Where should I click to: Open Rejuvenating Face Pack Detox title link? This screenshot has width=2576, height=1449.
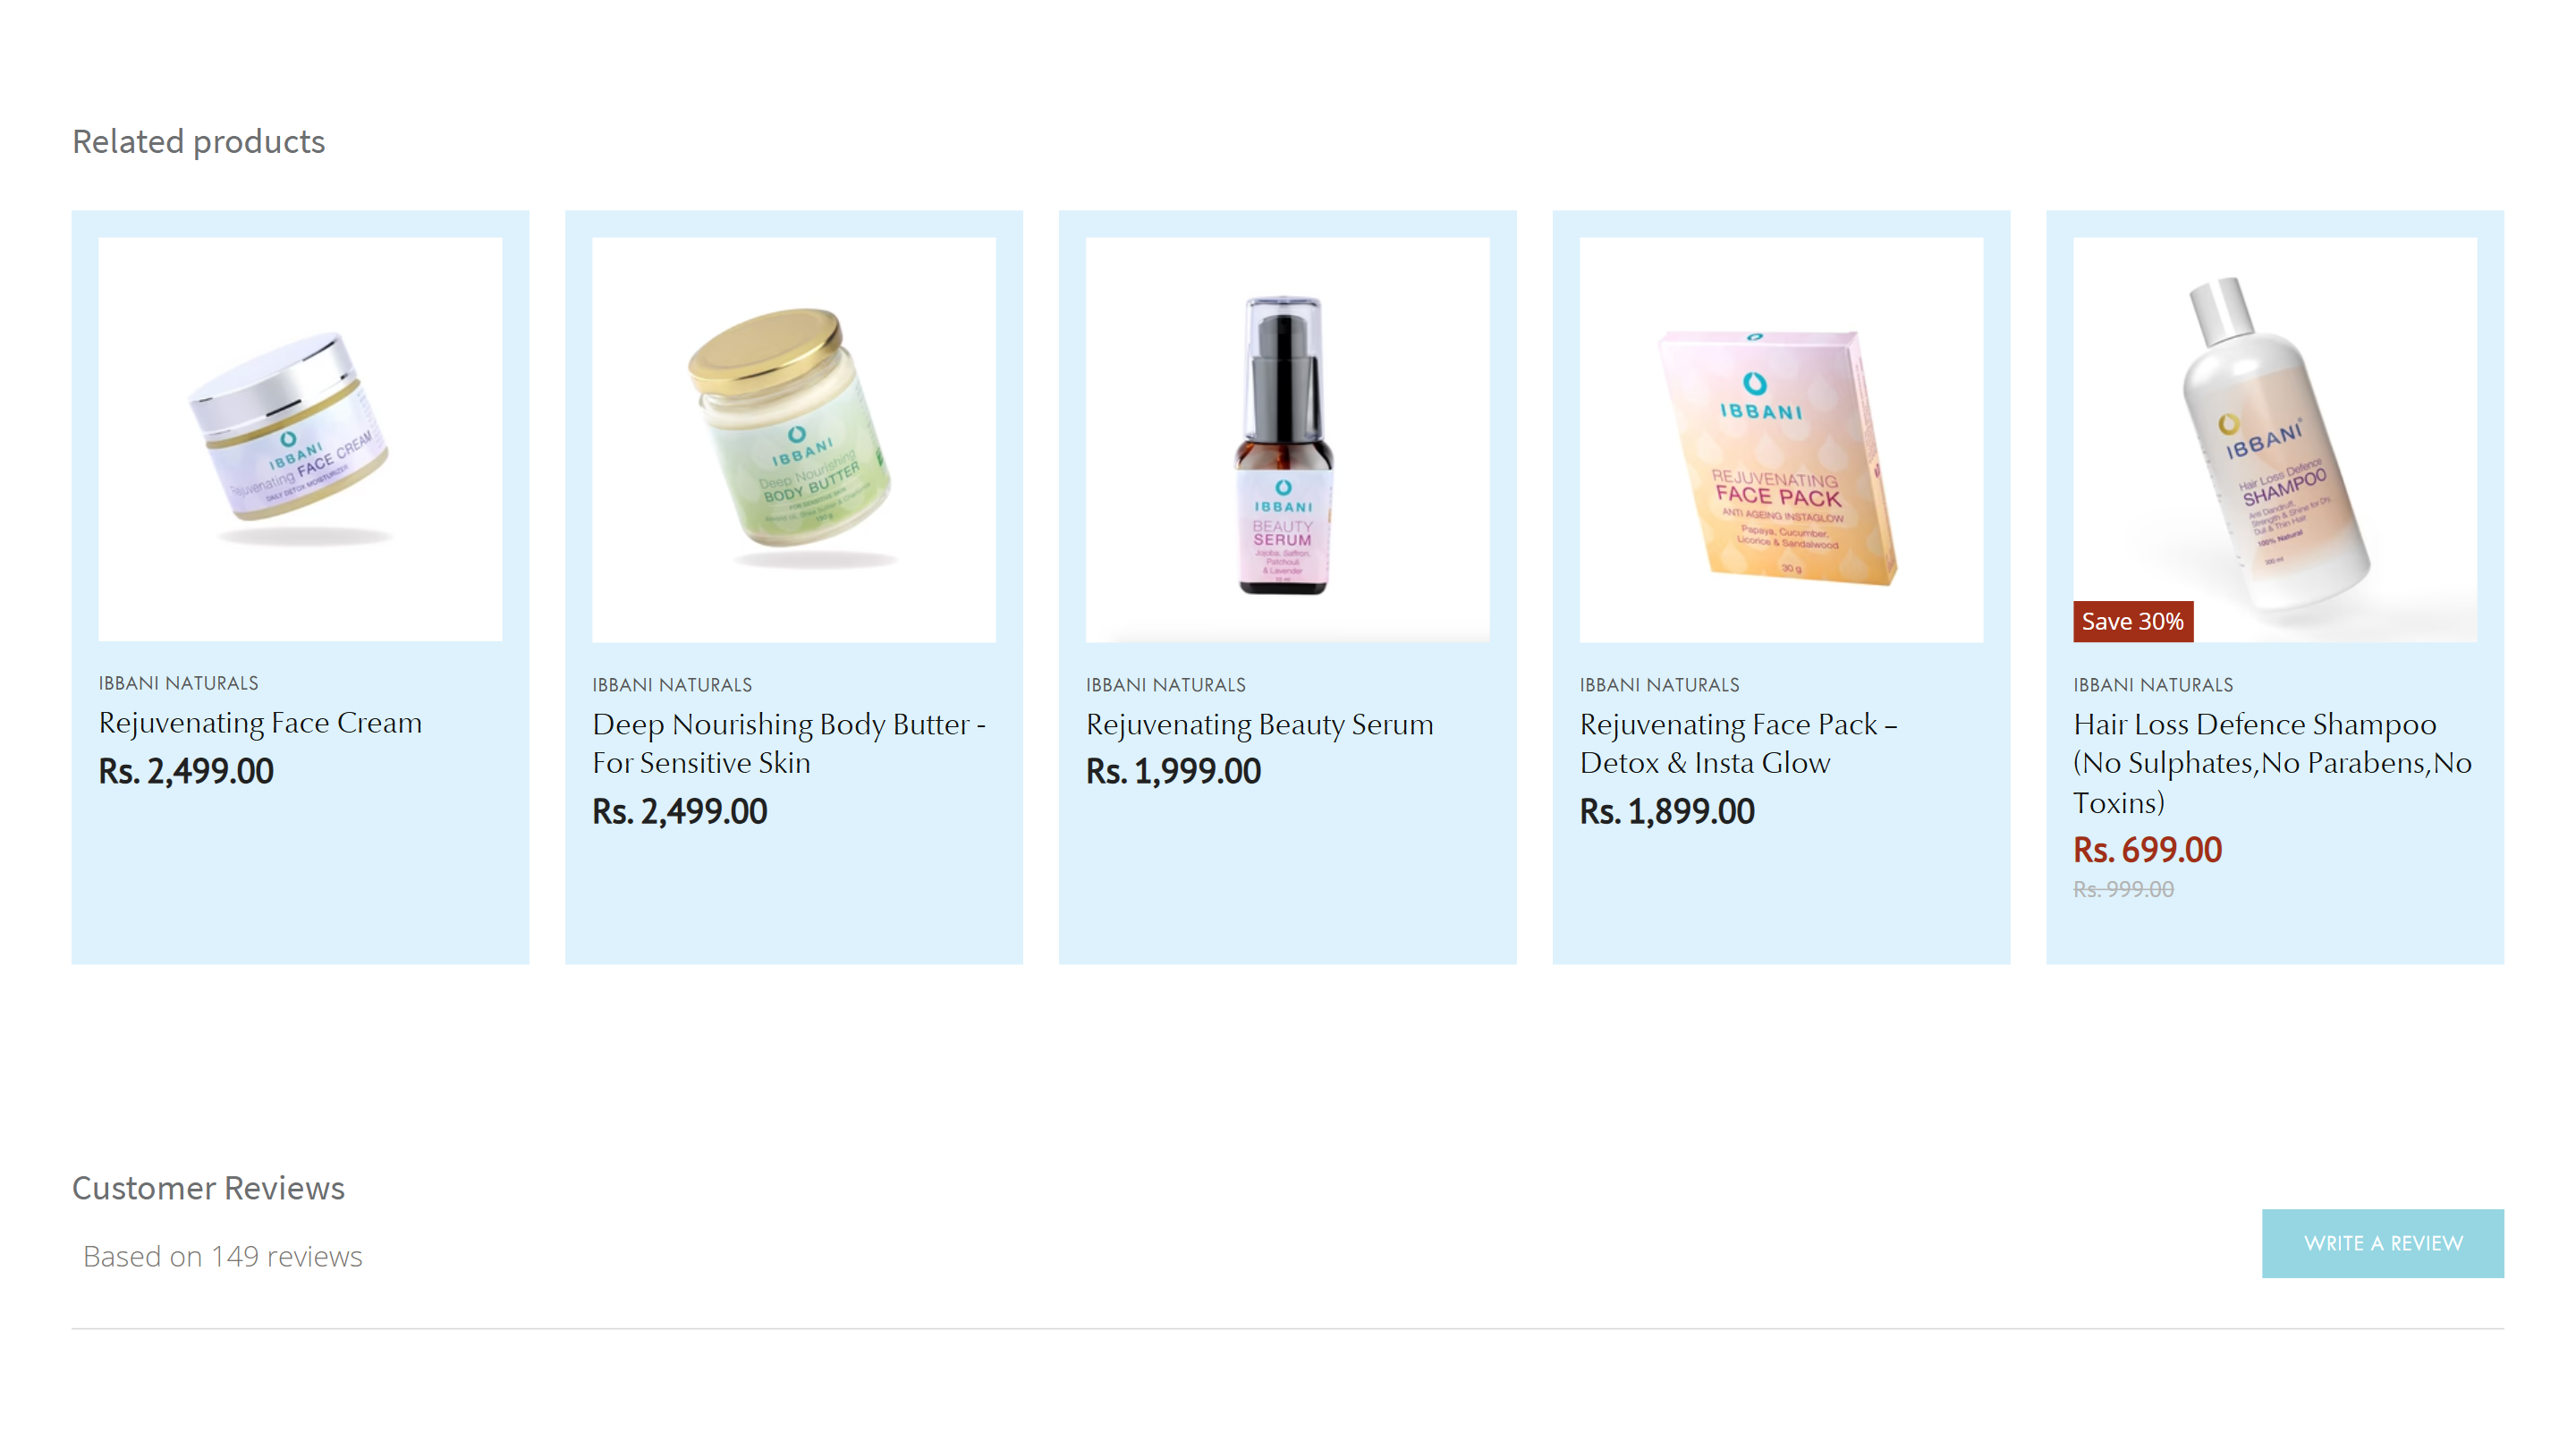coord(1738,743)
